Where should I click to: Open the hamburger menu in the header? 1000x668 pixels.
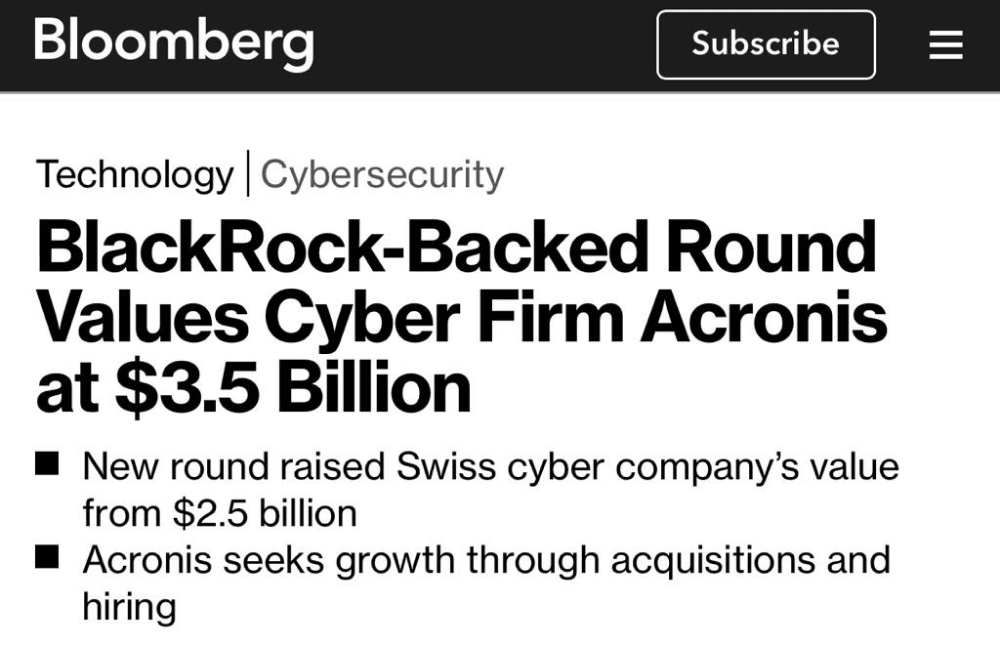point(945,45)
